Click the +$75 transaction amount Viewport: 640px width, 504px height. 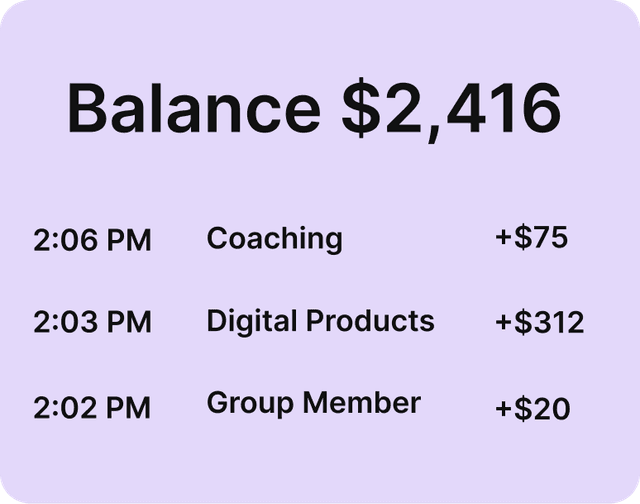point(531,238)
